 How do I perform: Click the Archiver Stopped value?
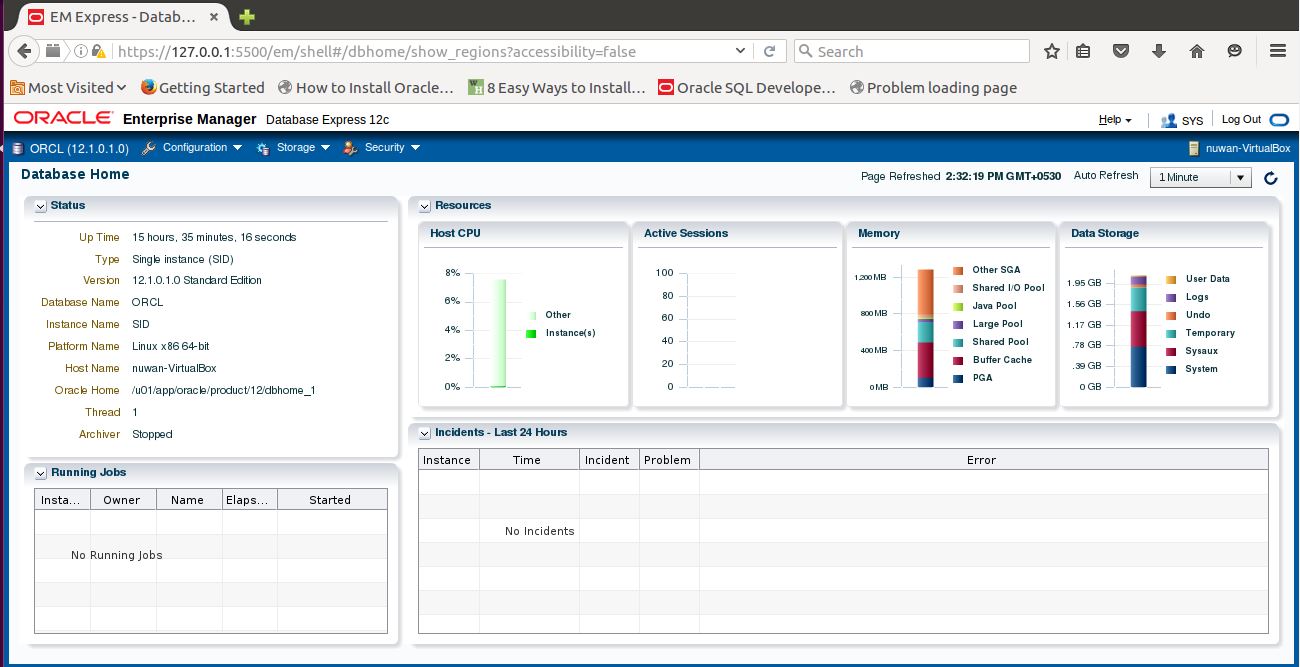(152, 434)
